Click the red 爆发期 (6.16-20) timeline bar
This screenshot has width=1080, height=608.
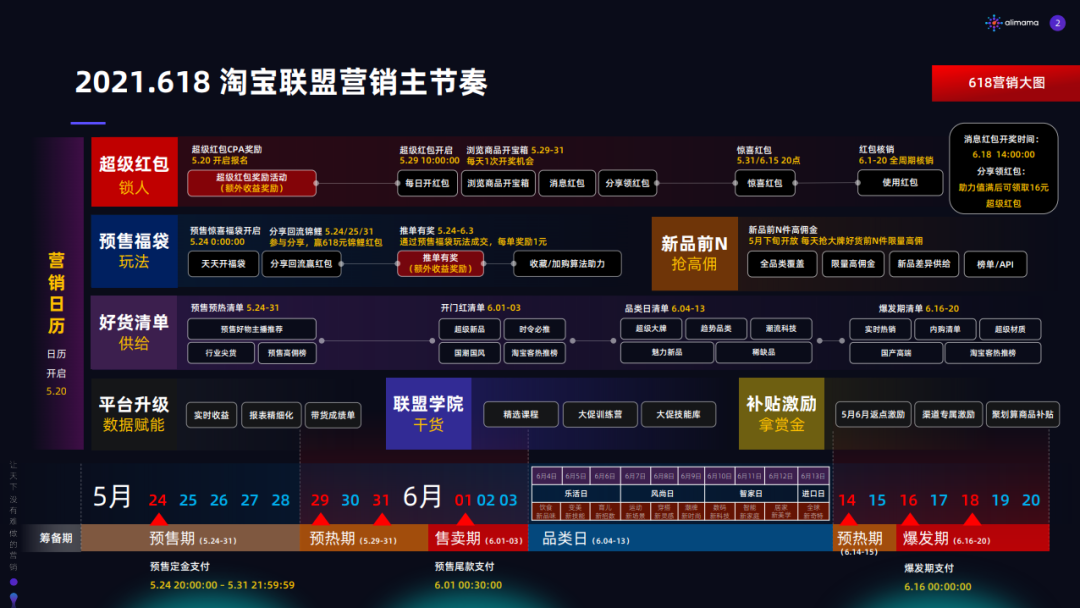pos(973,538)
